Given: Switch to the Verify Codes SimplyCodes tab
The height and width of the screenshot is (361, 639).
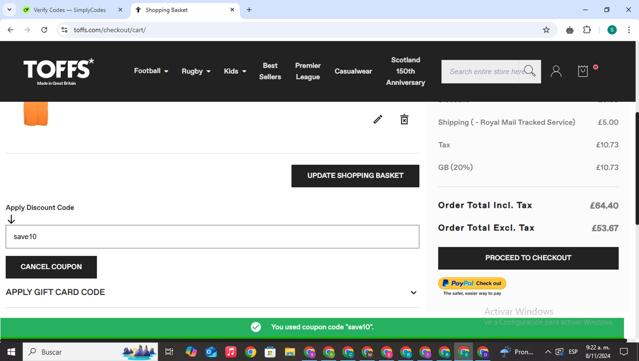Looking at the screenshot, I should pyautogui.click(x=69, y=10).
